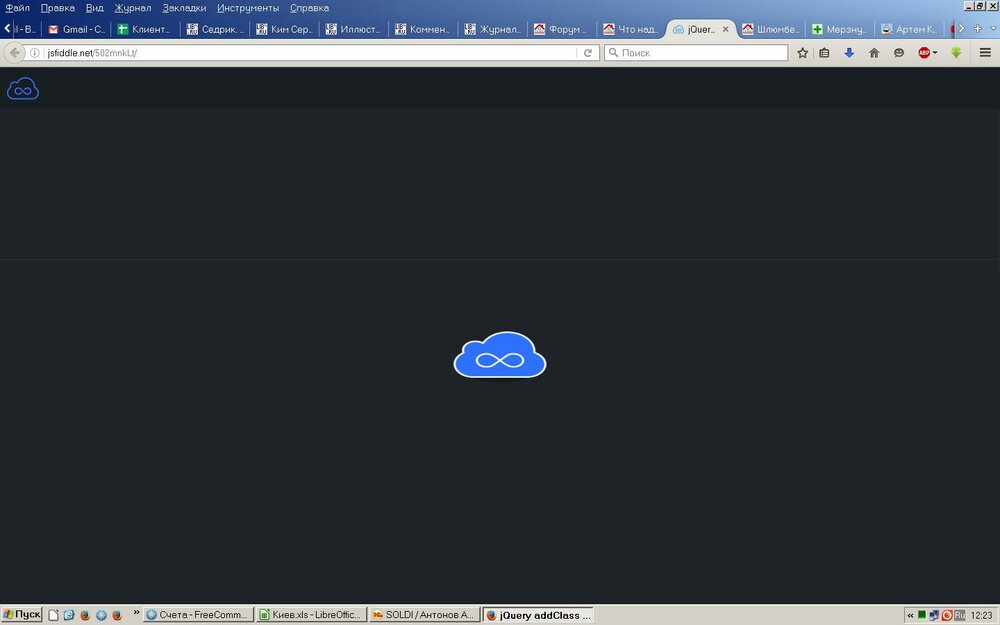1000x625 pixels.
Task: Switch to the Ким Сер tab
Action: coord(284,29)
